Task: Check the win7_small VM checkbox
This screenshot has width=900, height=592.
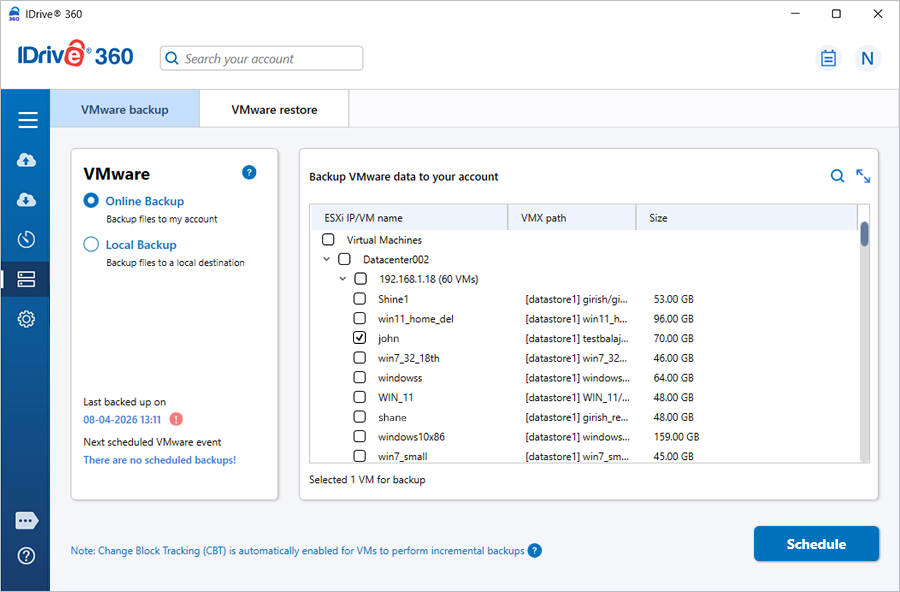Action: pos(359,456)
